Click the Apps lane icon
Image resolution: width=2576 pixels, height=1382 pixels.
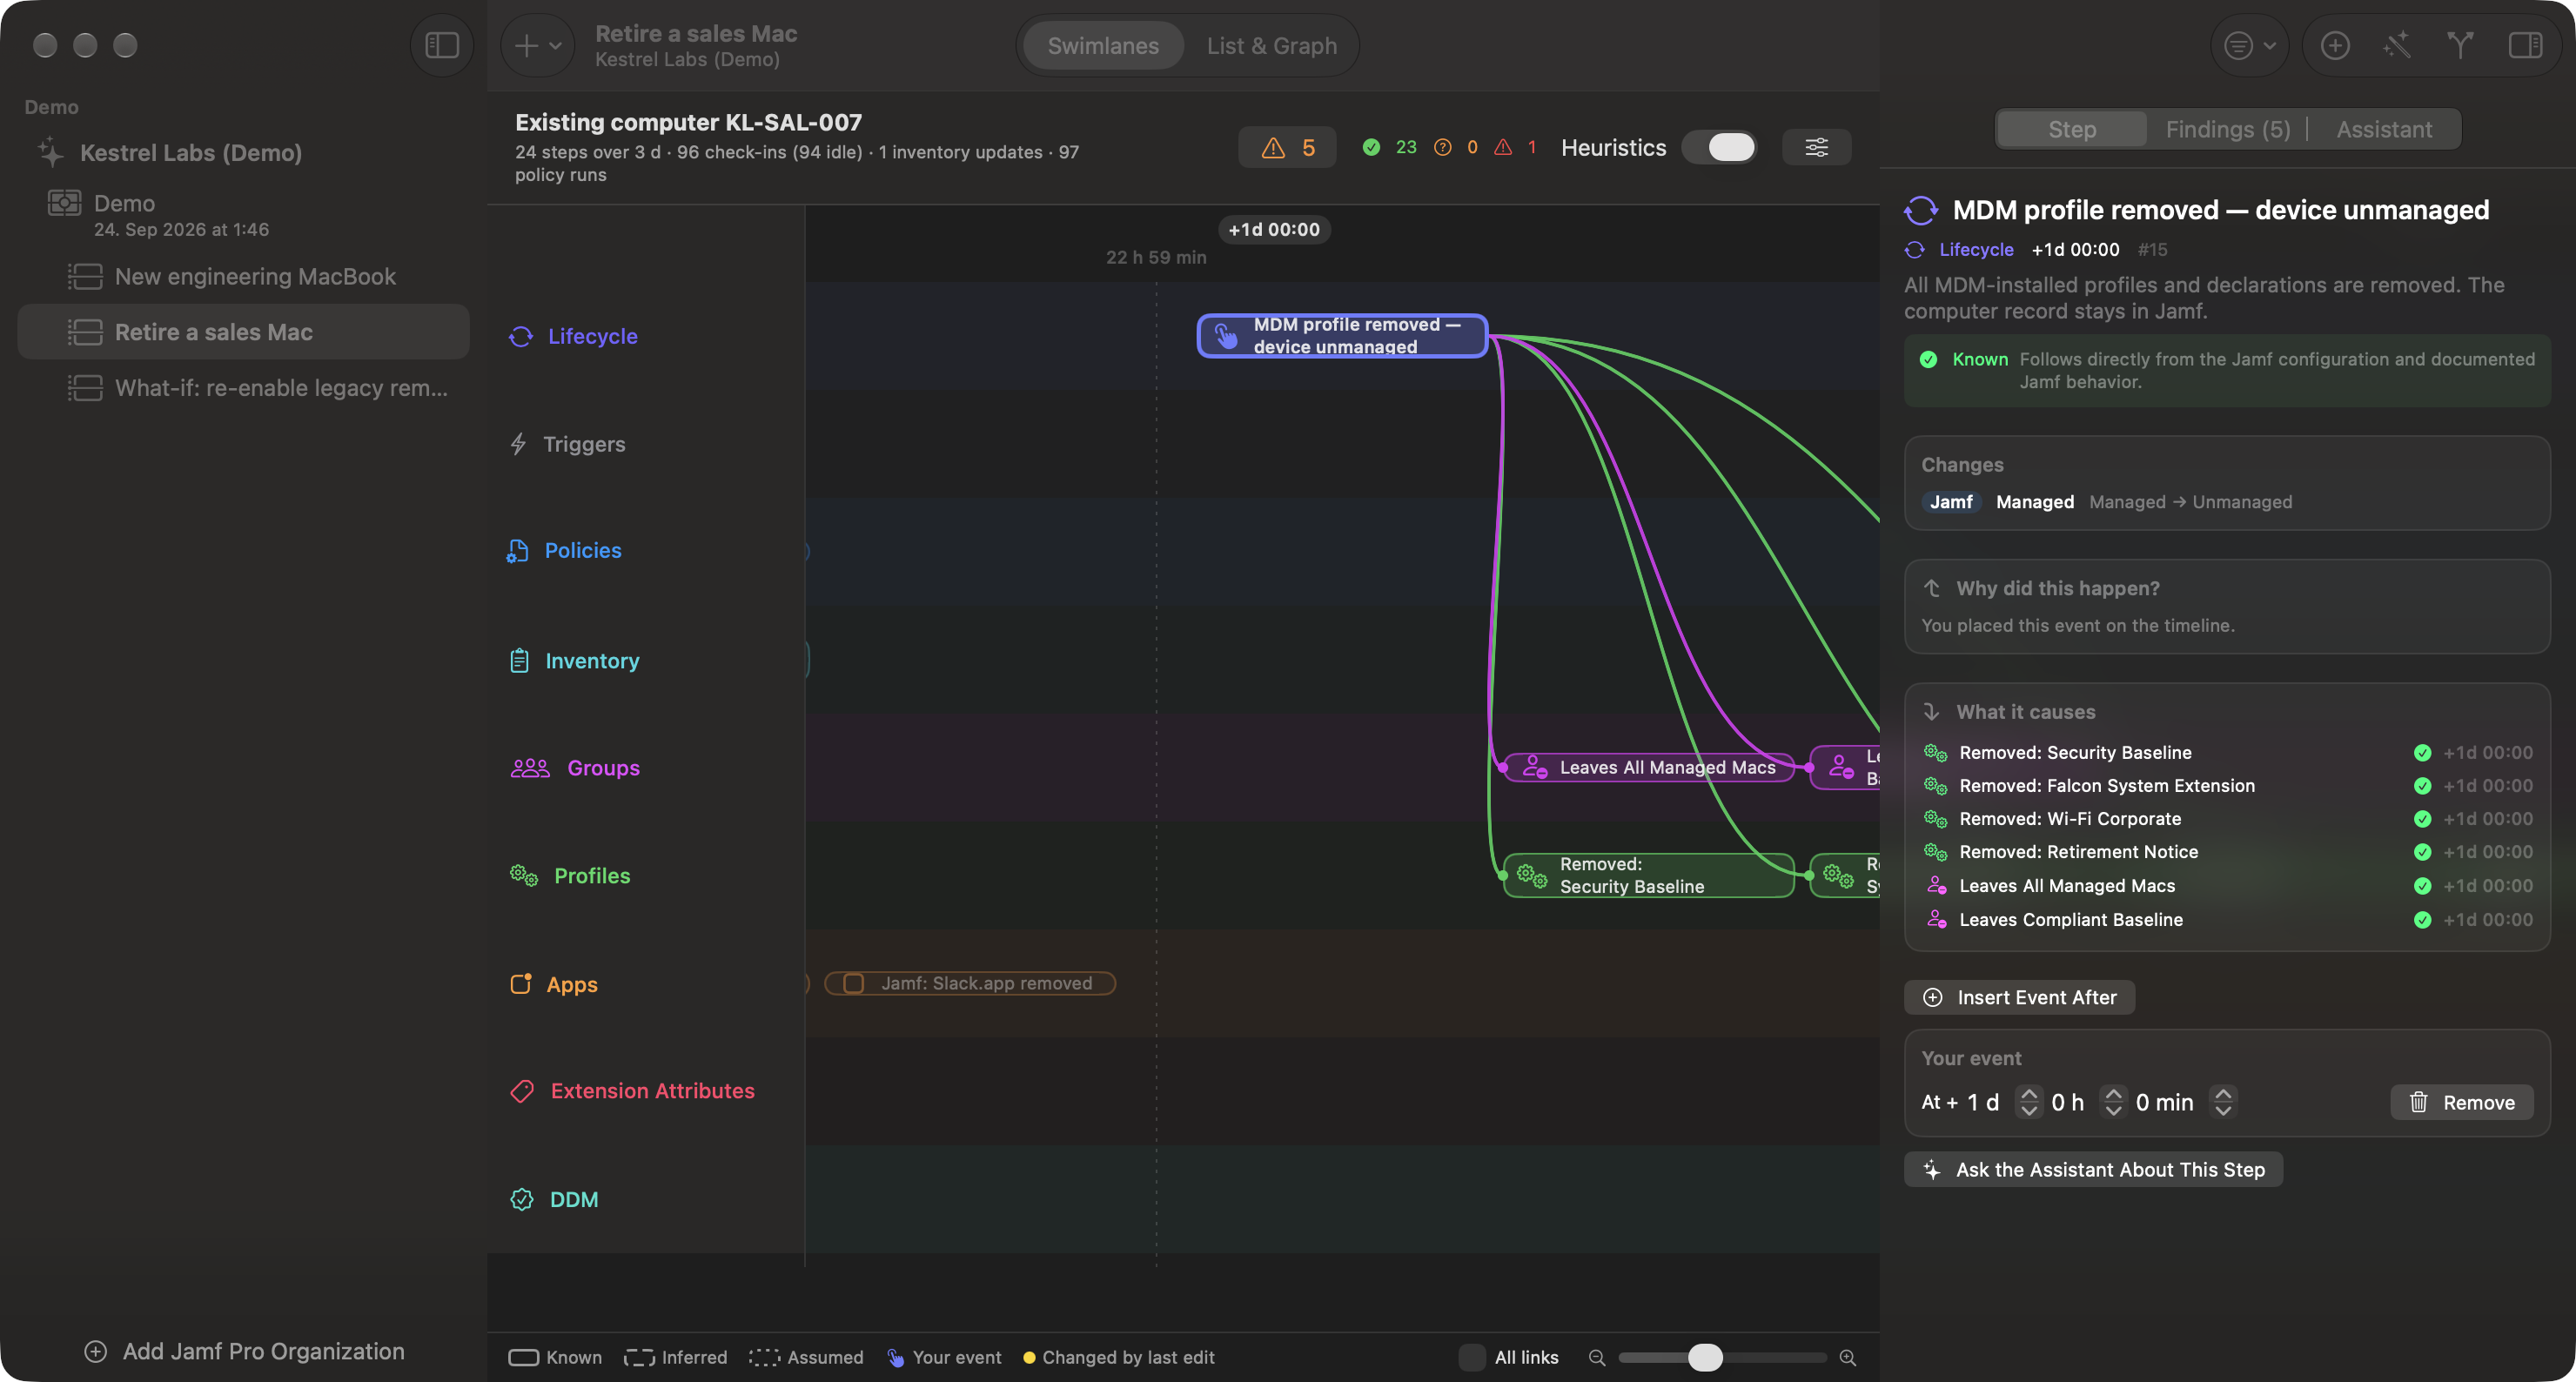[x=520, y=984]
